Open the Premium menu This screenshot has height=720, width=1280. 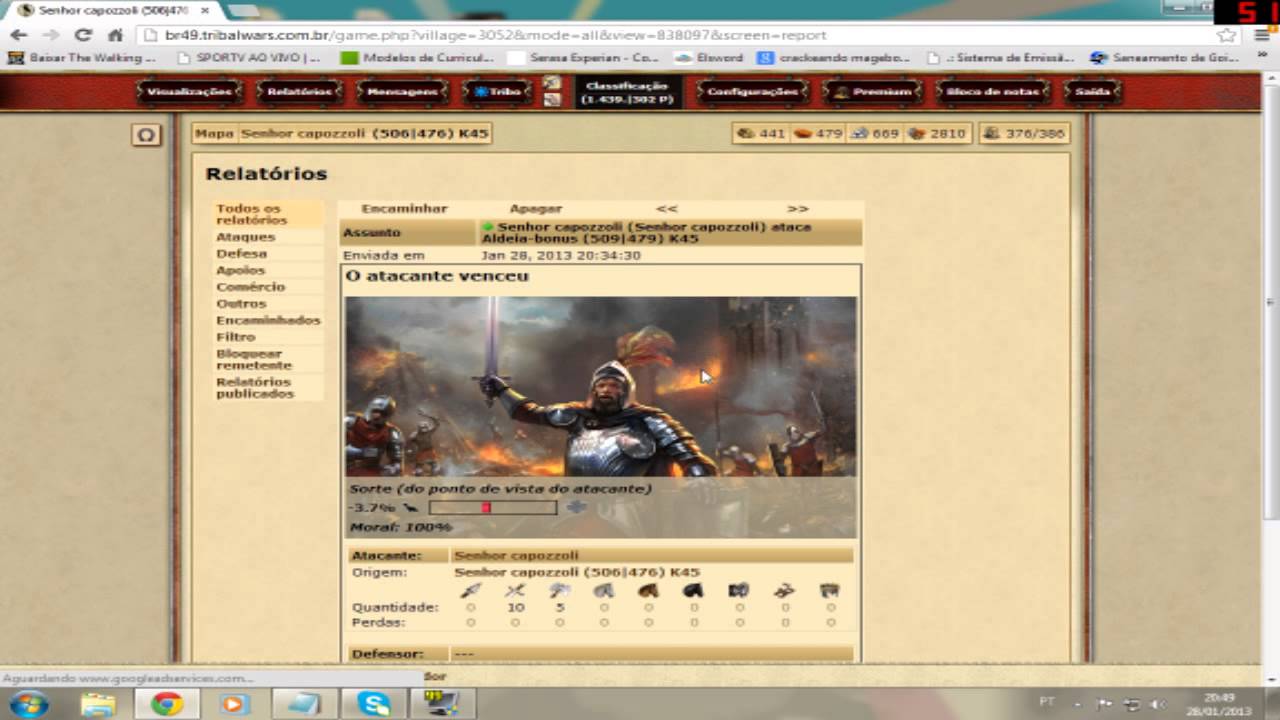click(x=873, y=92)
